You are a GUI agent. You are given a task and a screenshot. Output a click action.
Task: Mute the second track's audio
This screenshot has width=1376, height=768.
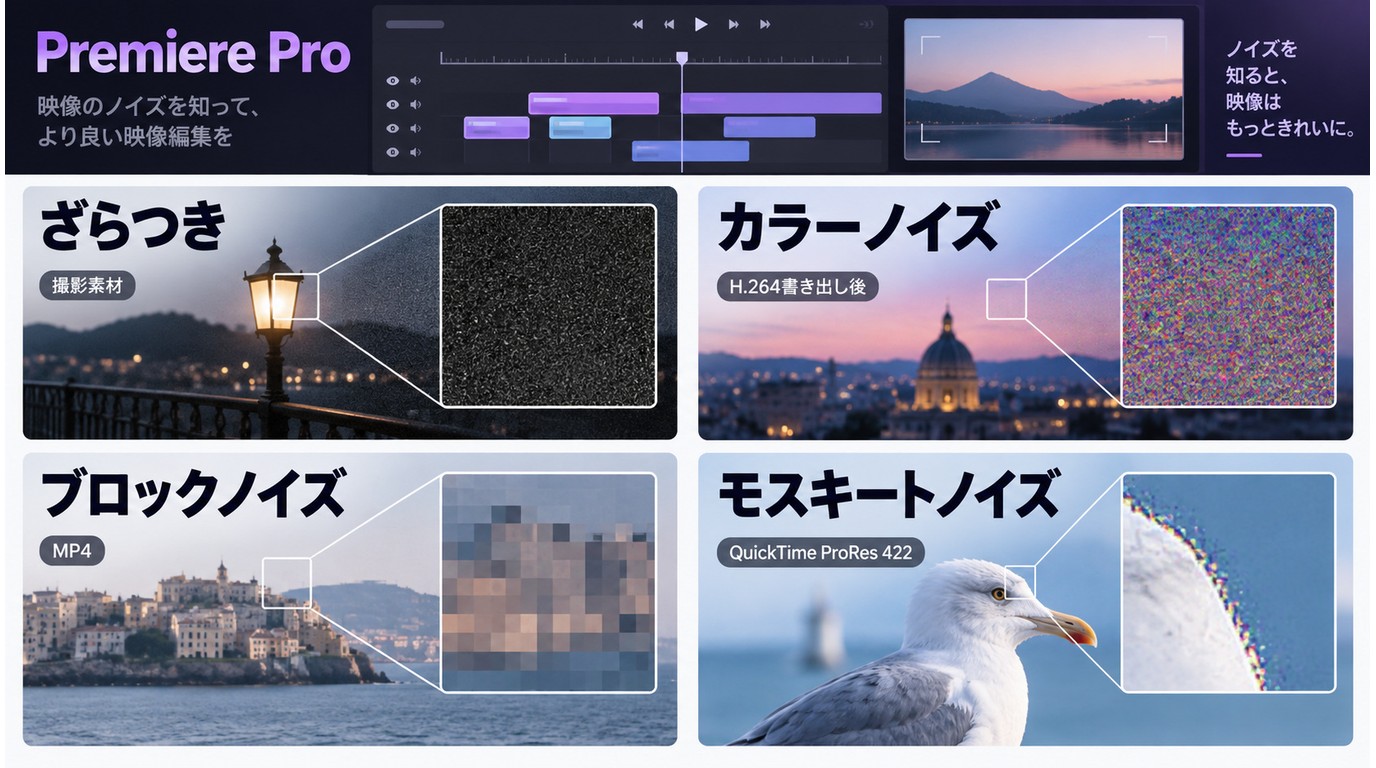click(415, 104)
